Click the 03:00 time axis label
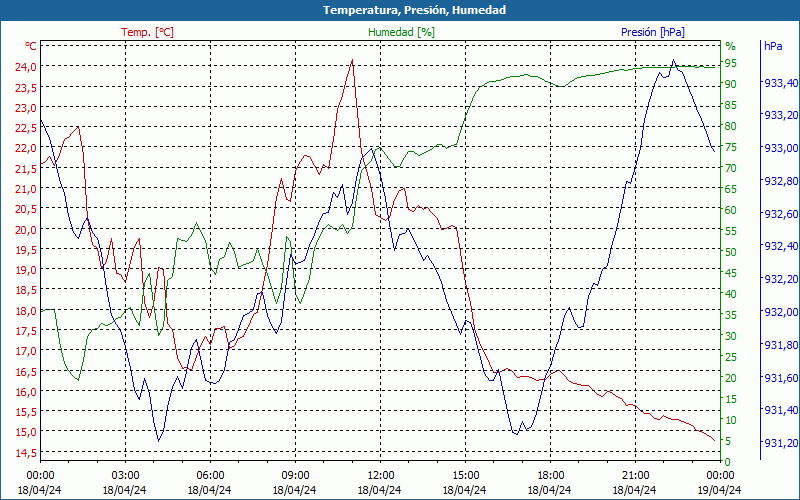Image resolution: width=800 pixels, height=500 pixels. pos(125,476)
